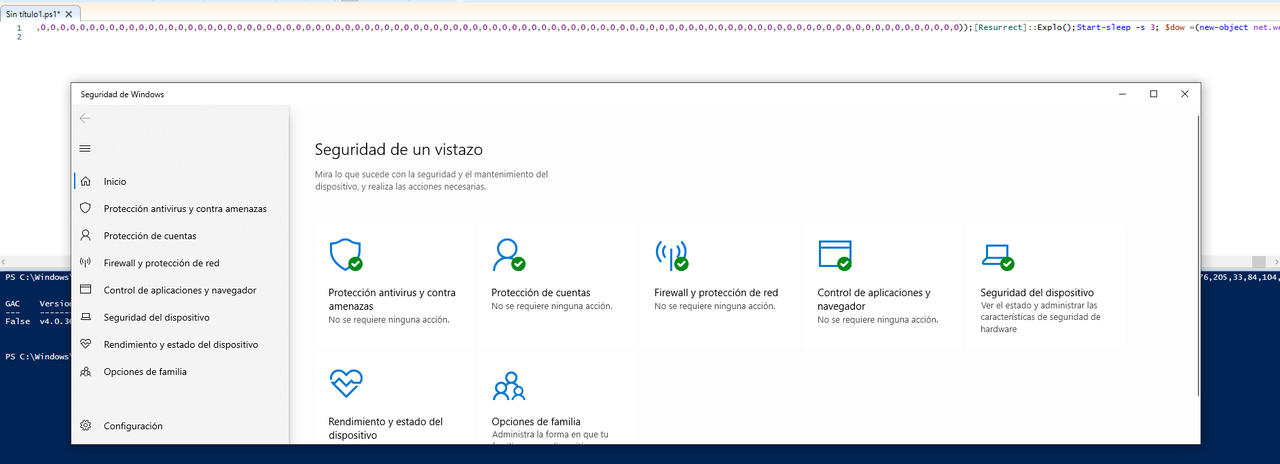Click the Protección de cuentas card title
This screenshot has height=464, width=1280.
tap(541, 293)
